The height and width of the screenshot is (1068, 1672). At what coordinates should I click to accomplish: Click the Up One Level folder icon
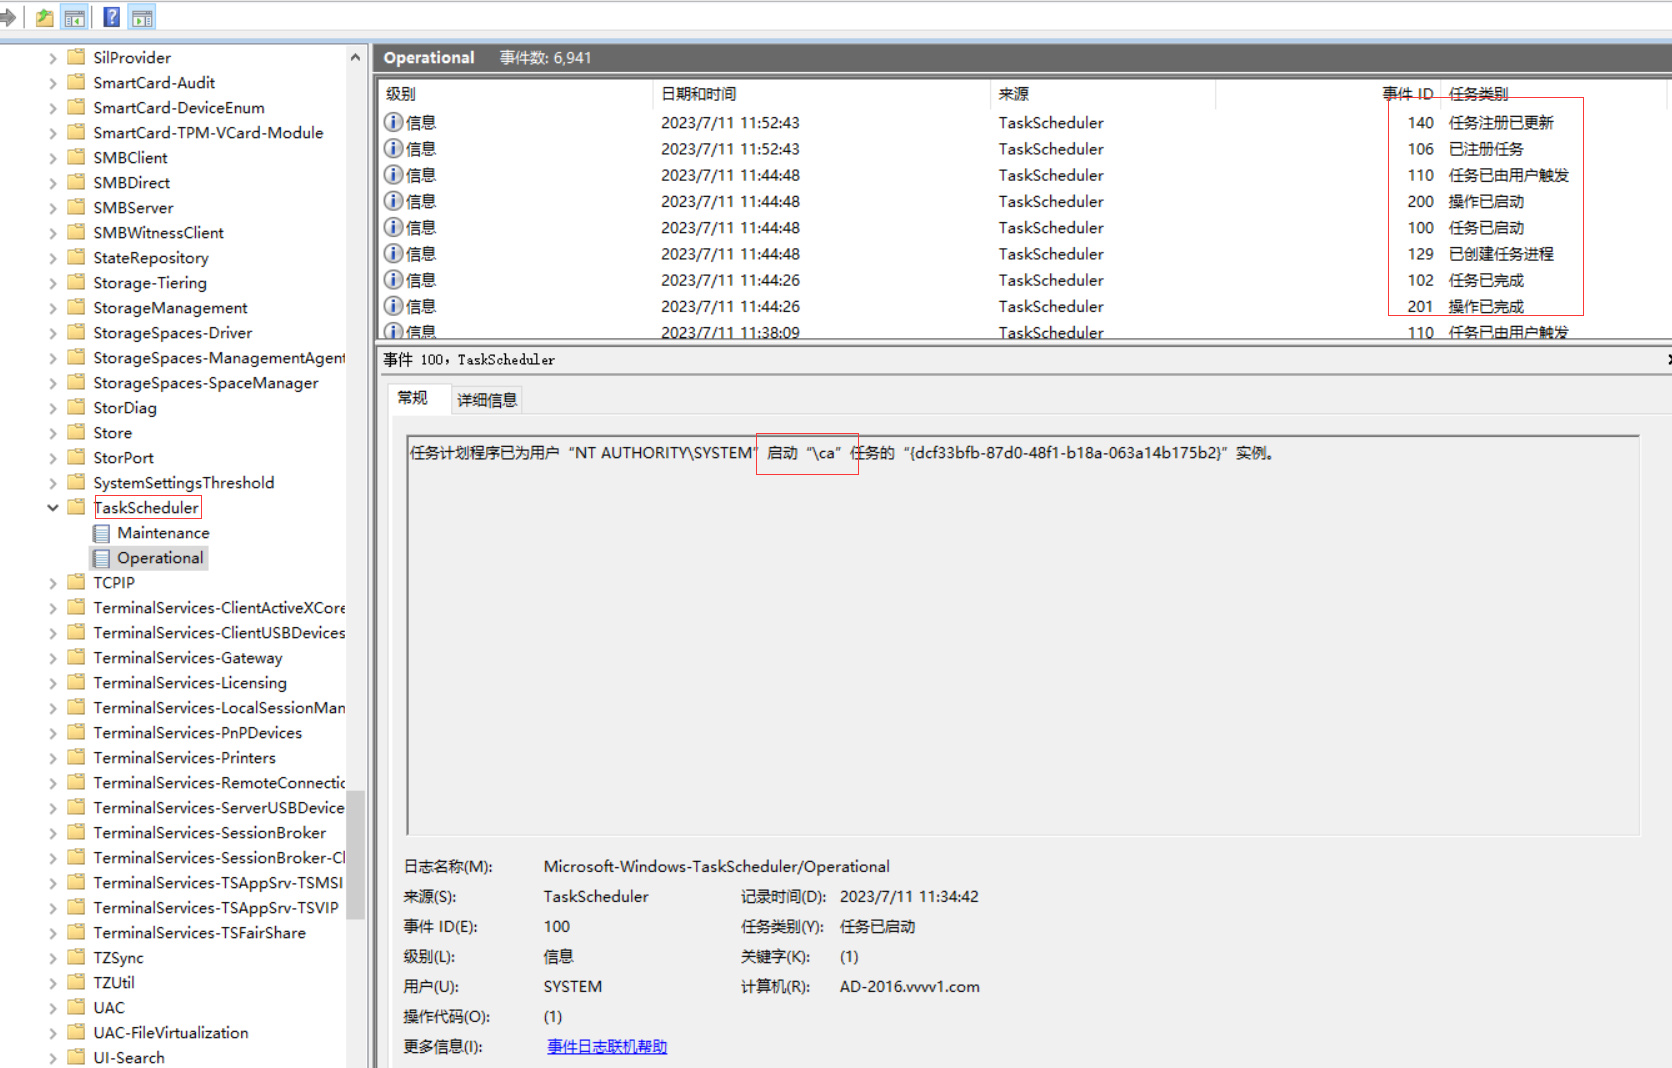pos(44,17)
